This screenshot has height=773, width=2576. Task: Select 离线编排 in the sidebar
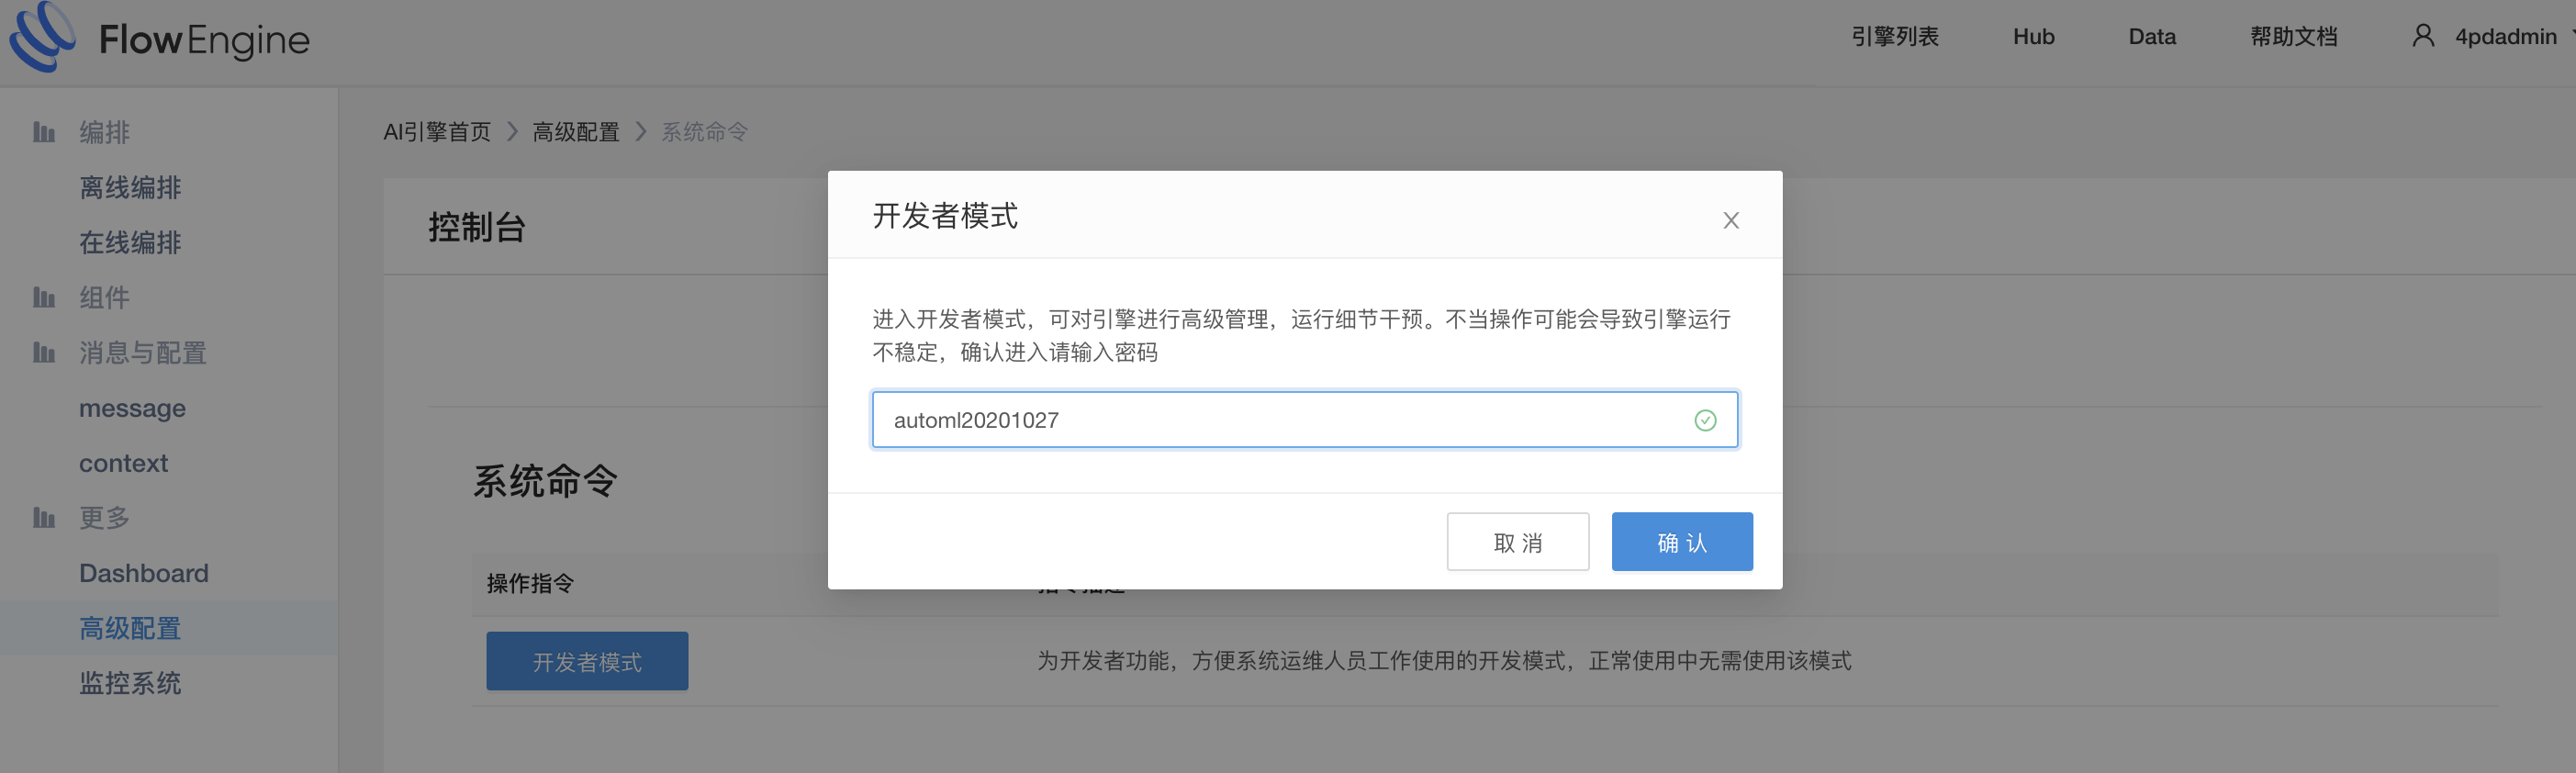(130, 187)
